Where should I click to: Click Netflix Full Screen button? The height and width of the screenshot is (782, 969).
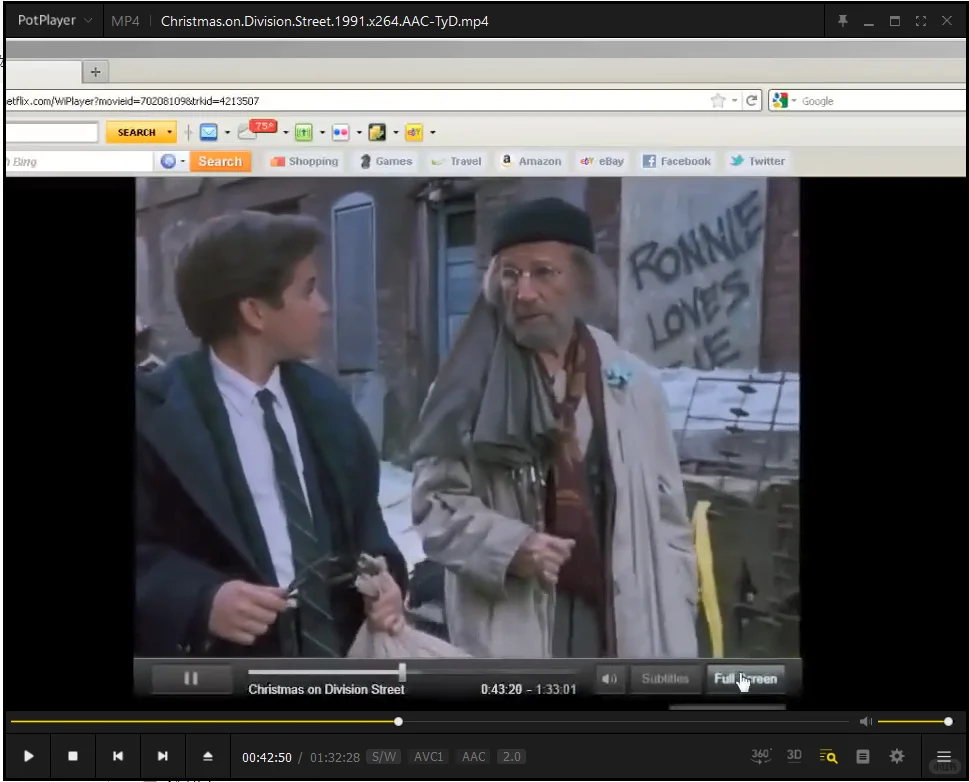(745, 678)
